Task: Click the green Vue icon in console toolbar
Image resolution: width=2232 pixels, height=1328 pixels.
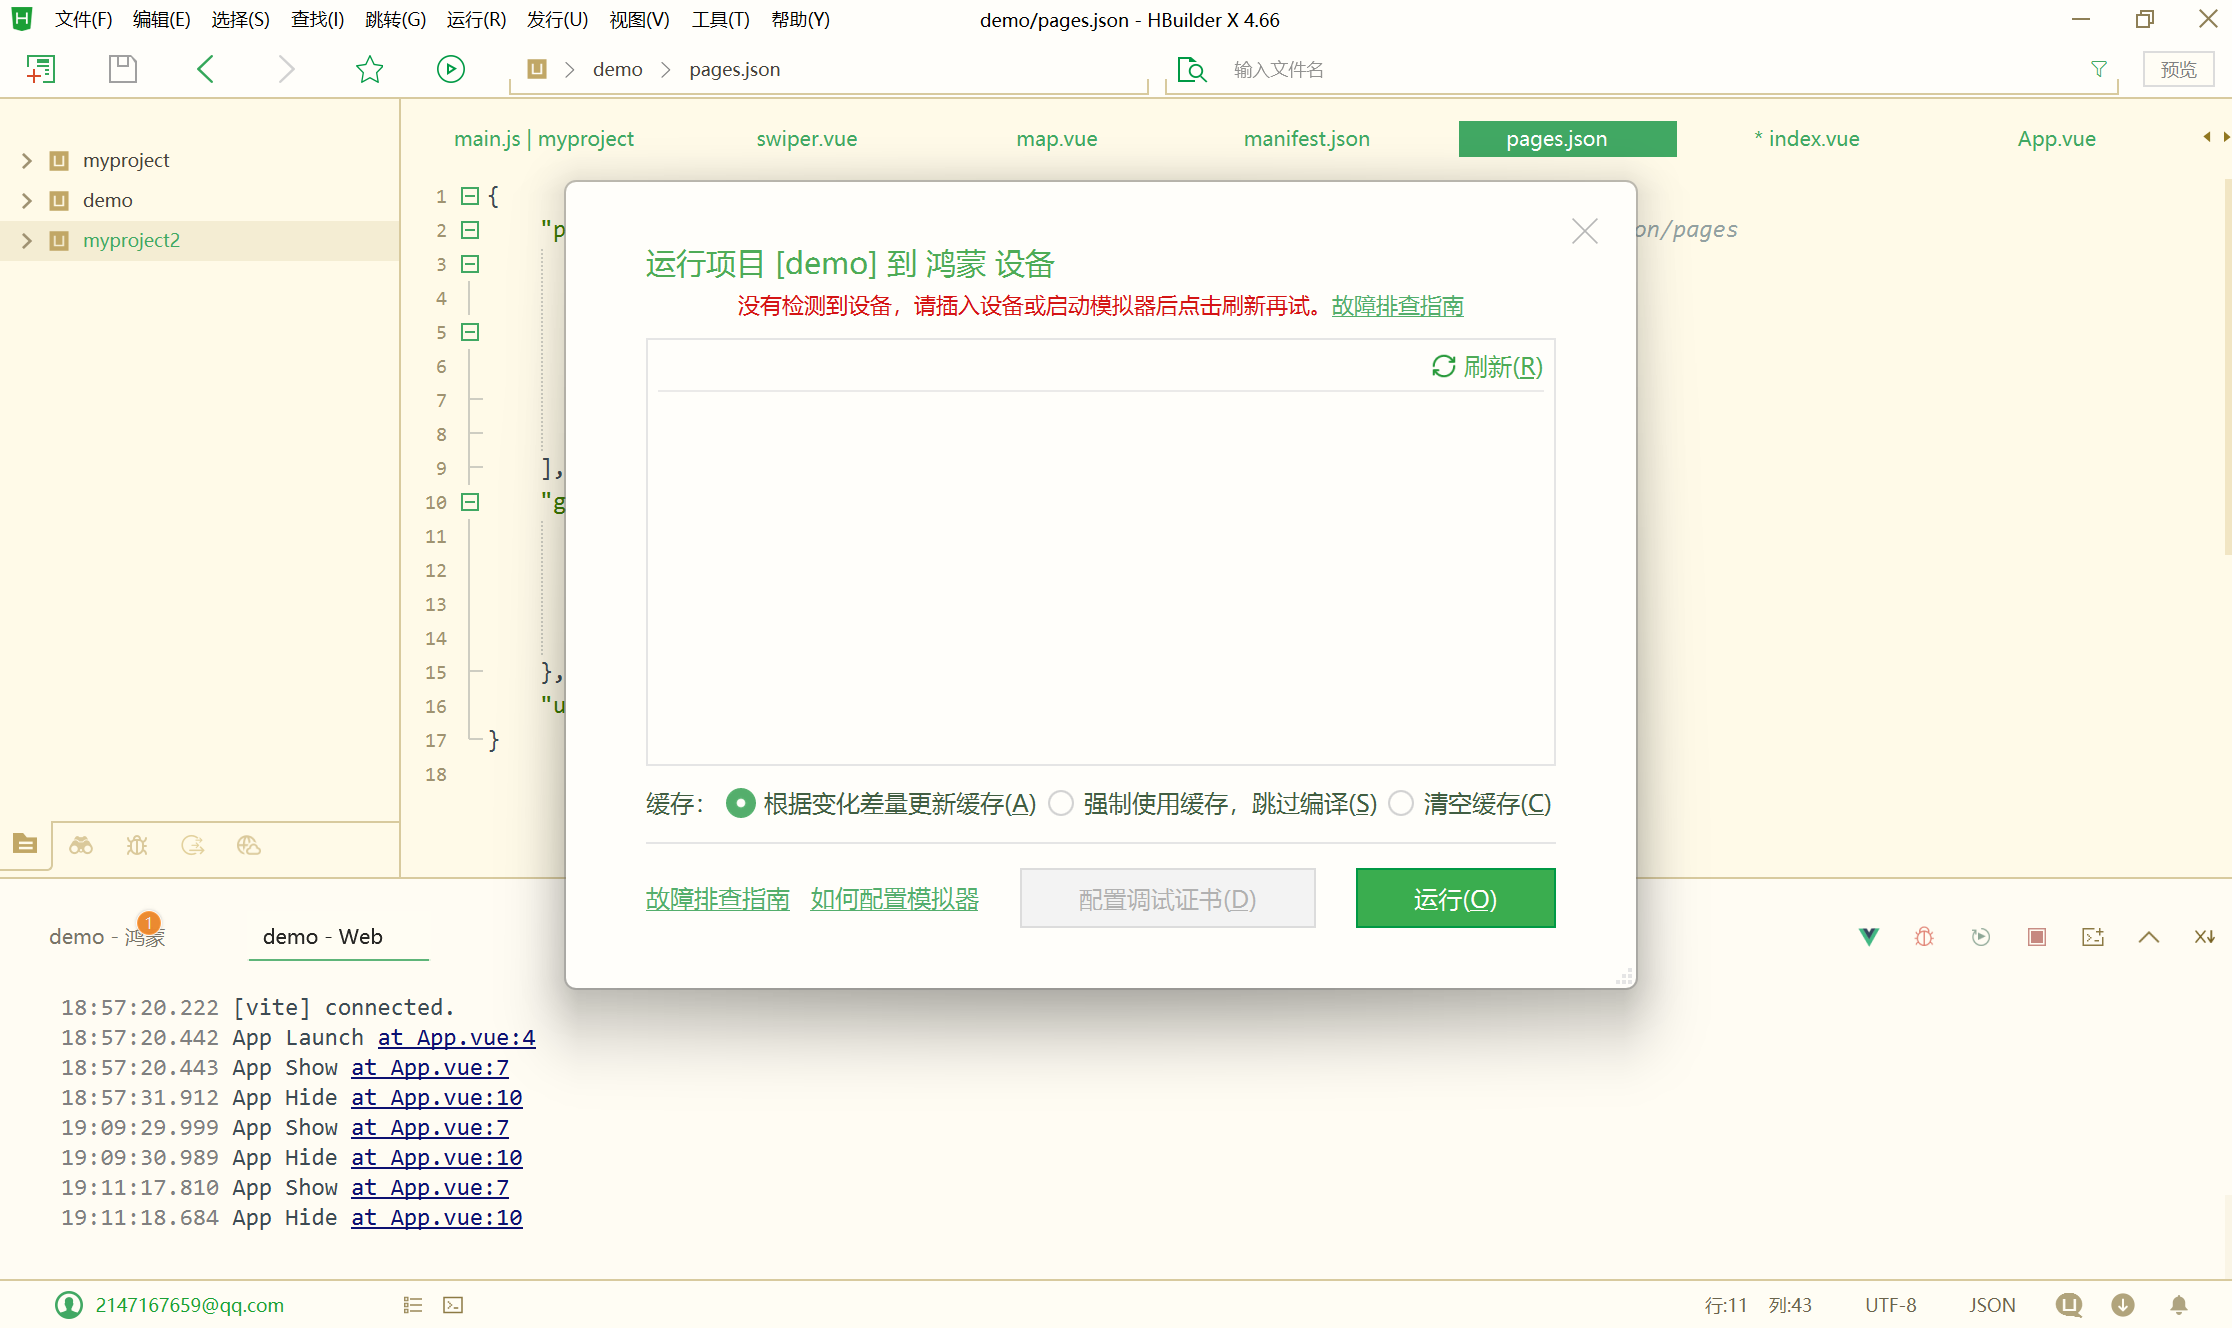Action: coord(1868,937)
